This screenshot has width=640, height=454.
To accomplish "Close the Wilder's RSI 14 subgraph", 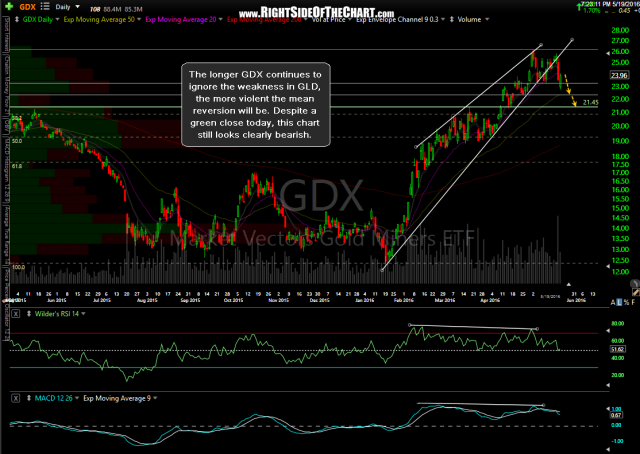I will pyautogui.click(x=16, y=314).
